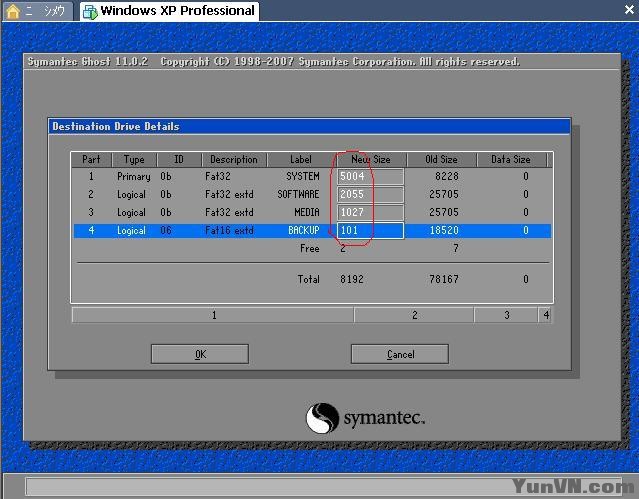Open the Home tab with house icon
The image size is (639, 499).
(38, 11)
